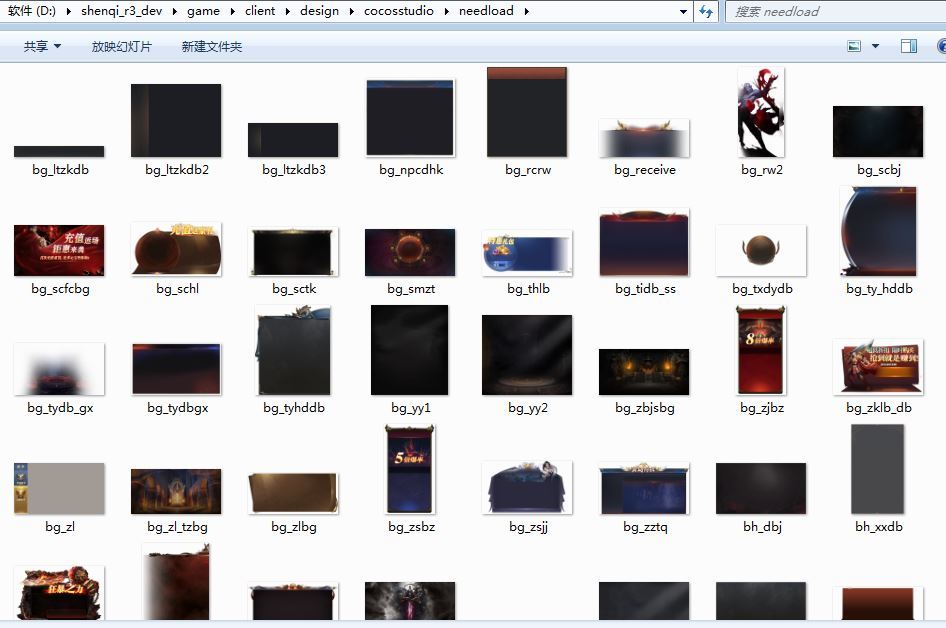The height and width of the screenshot is (628, 946).
Task: Select the bg_zl_tzbg image file
Action: 176,491
